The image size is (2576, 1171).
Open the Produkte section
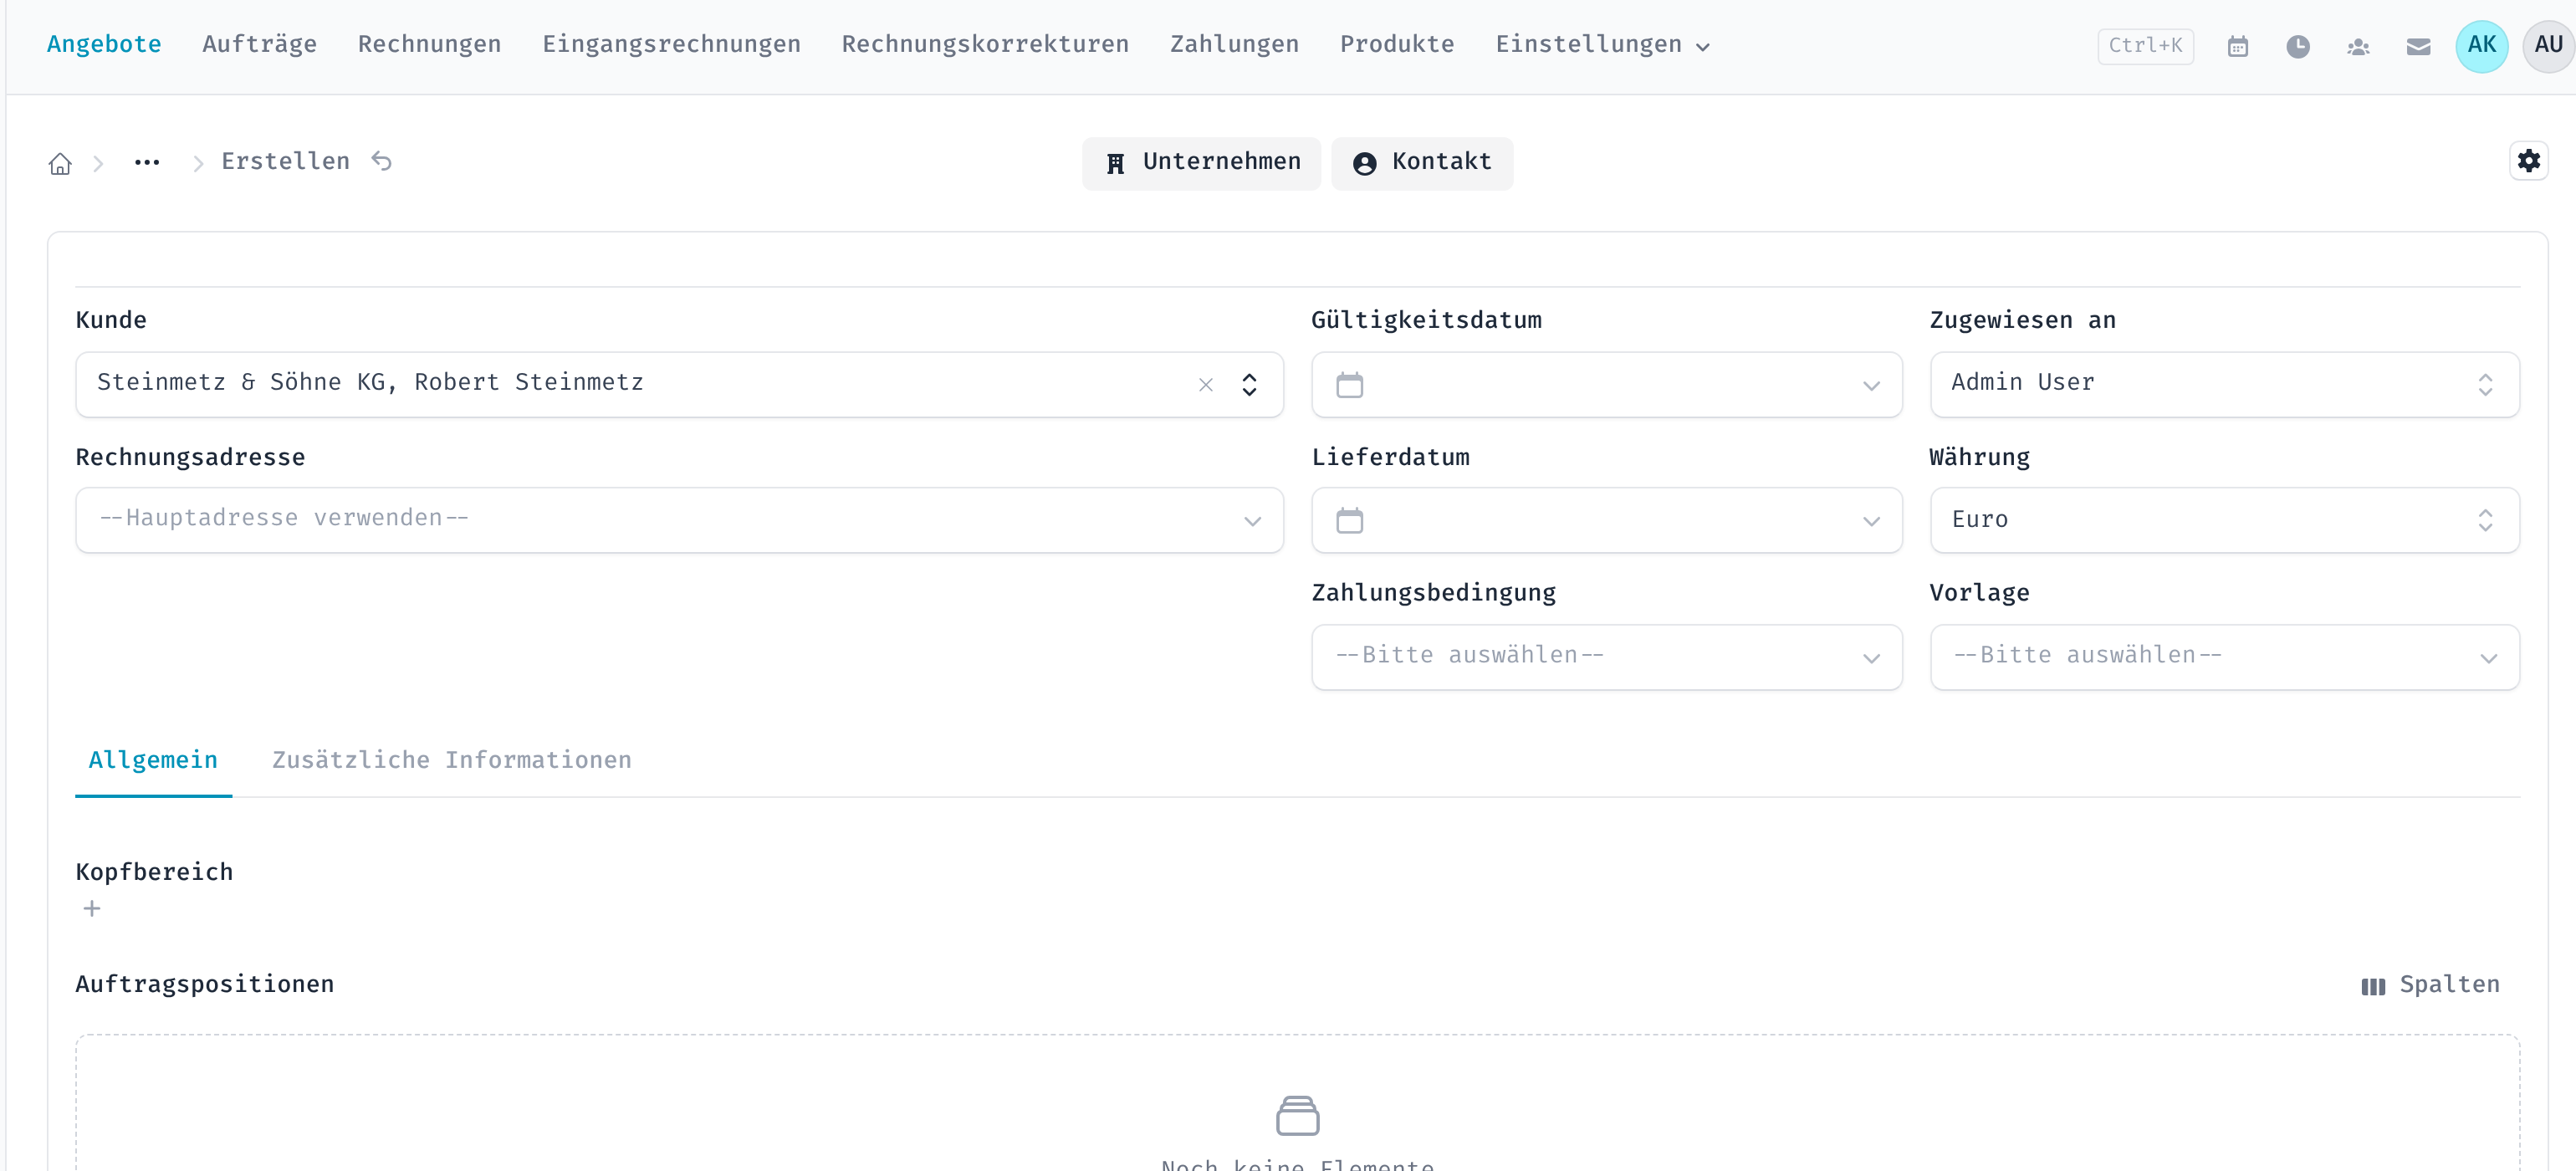1397,45
